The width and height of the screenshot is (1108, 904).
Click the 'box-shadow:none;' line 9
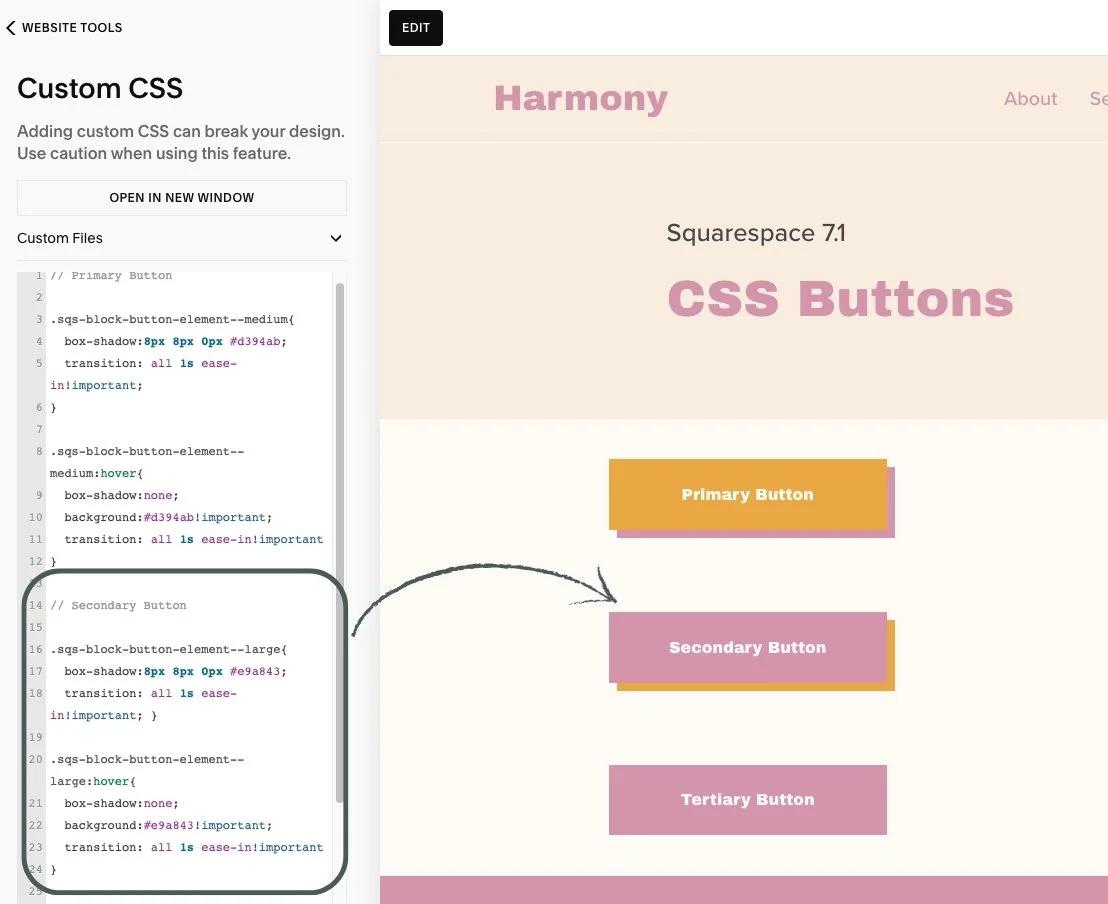point(121,495)
